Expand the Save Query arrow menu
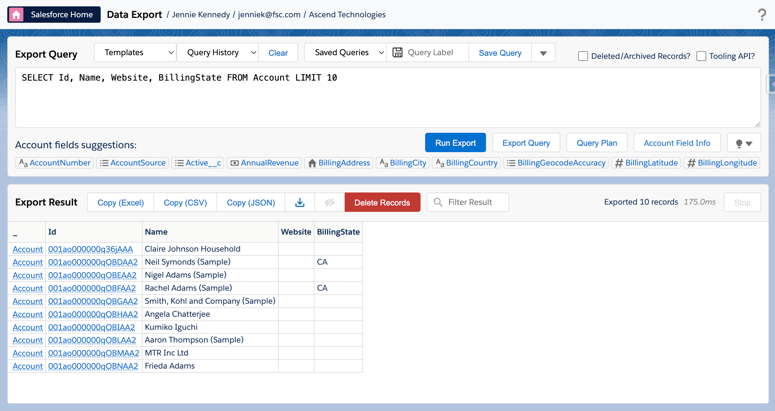Viewport: 775px width, 411px height. tap(543, 53)
